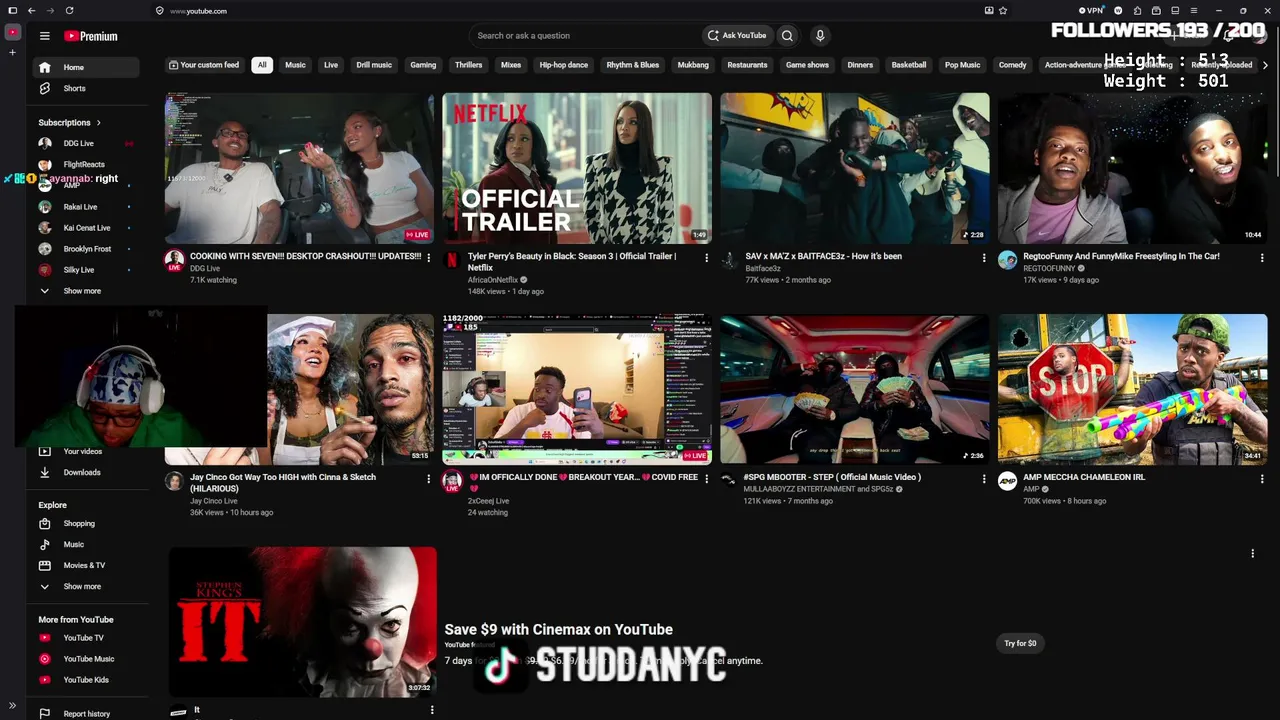
Task: Select the Hip-hop dance filter chip
Action: click(564, 65)
